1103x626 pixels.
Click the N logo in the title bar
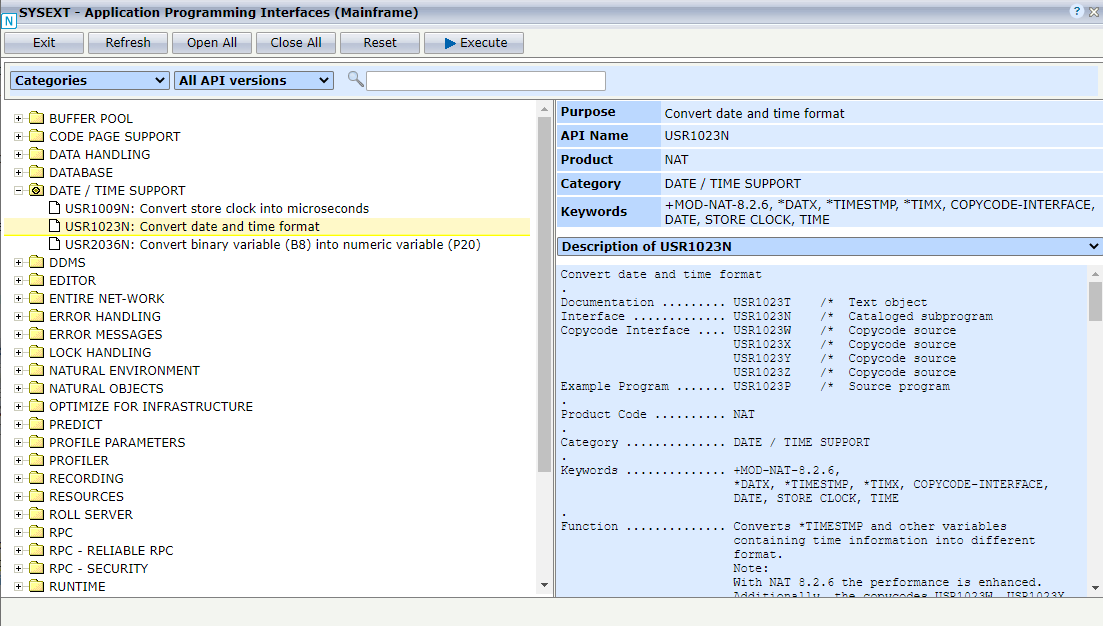pyautogui.click(x=11, y=22)
